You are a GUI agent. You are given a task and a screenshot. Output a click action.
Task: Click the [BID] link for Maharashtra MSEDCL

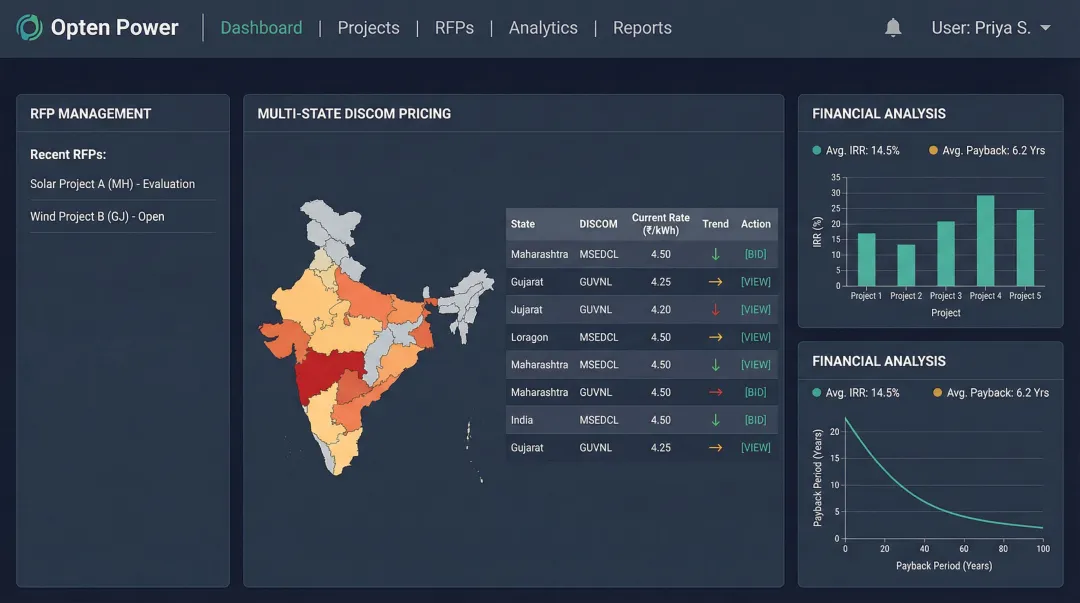[757, 254]
